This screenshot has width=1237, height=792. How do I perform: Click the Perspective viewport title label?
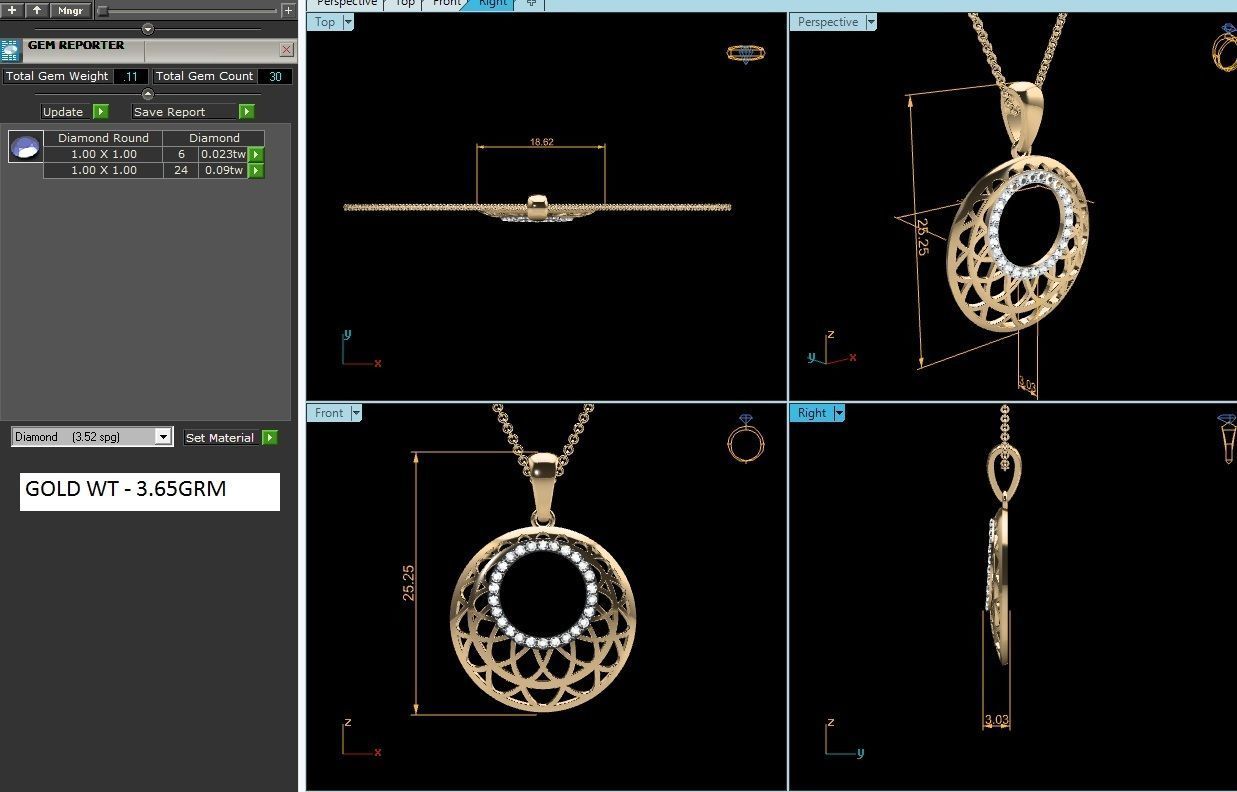(x=828, y=22)
